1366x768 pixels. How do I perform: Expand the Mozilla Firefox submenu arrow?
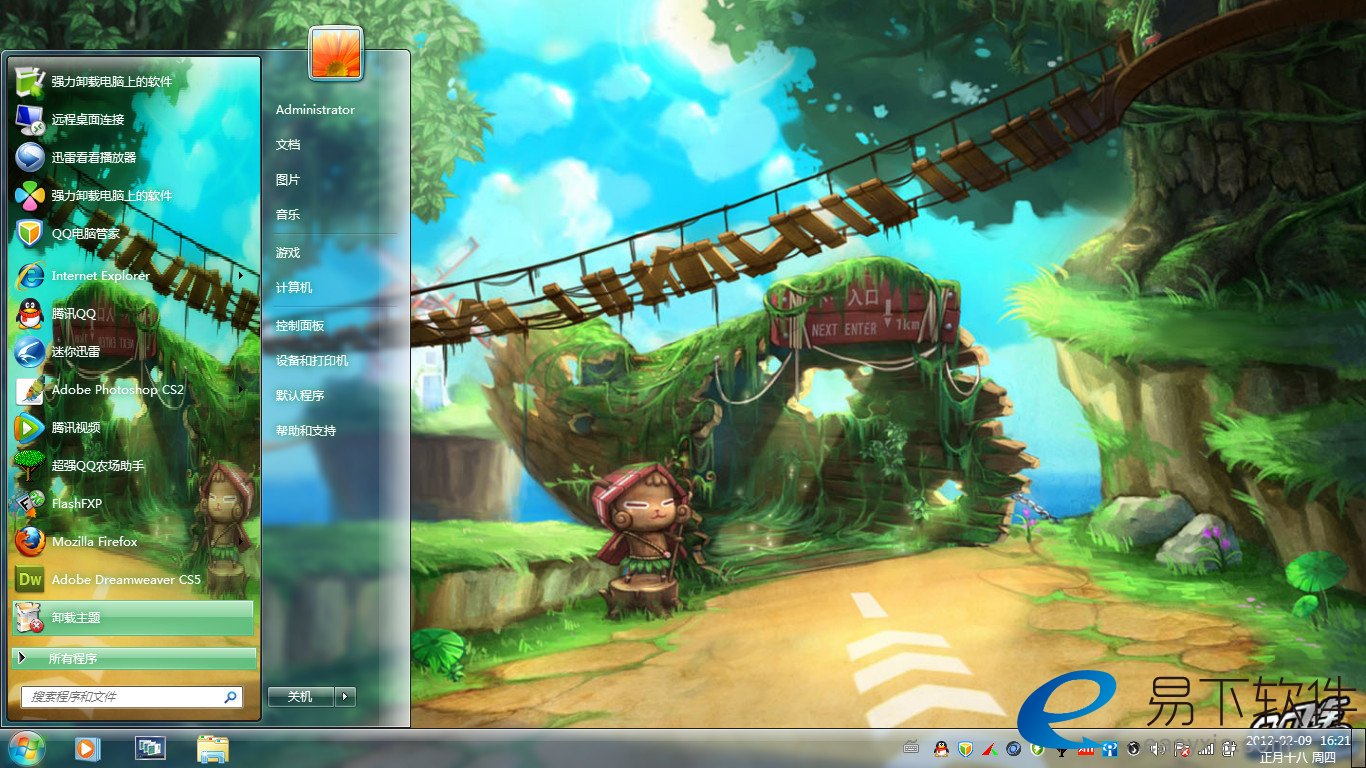(x=241, y=541)
